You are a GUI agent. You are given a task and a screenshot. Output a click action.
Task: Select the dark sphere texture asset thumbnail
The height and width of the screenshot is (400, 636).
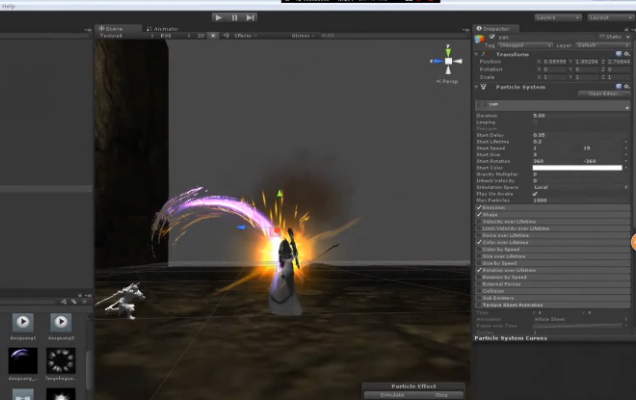click(23, 361)
